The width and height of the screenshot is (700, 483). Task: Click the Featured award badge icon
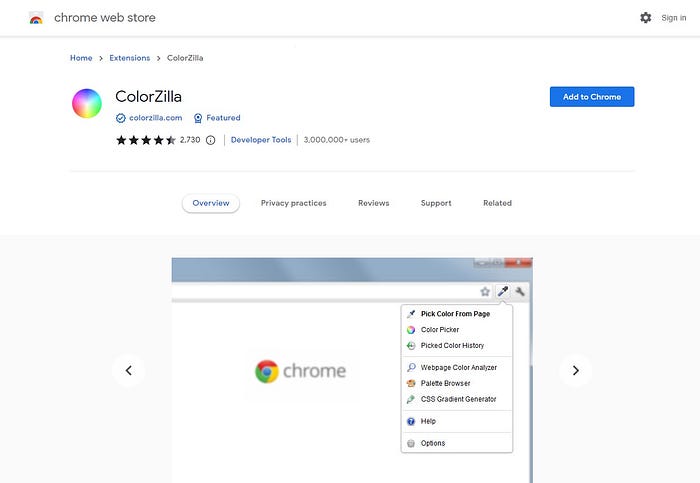[198, 118]
